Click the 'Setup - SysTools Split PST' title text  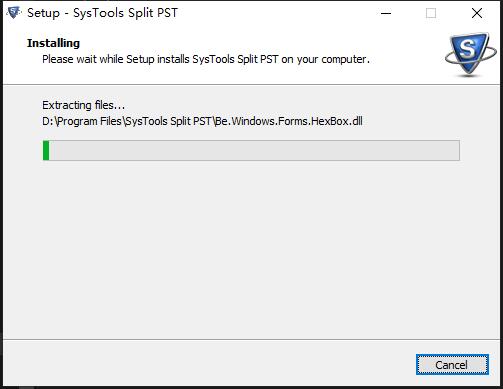pos(102,13)
